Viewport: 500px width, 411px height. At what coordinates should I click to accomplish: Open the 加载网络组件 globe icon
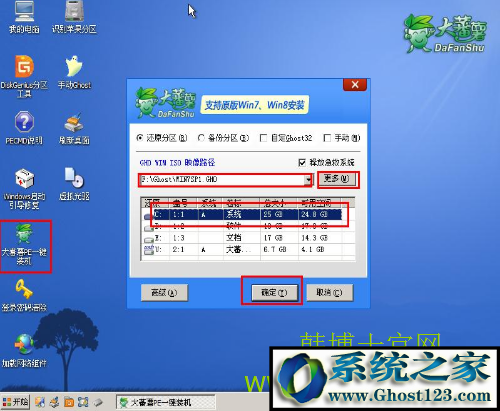tap(24, 351)
